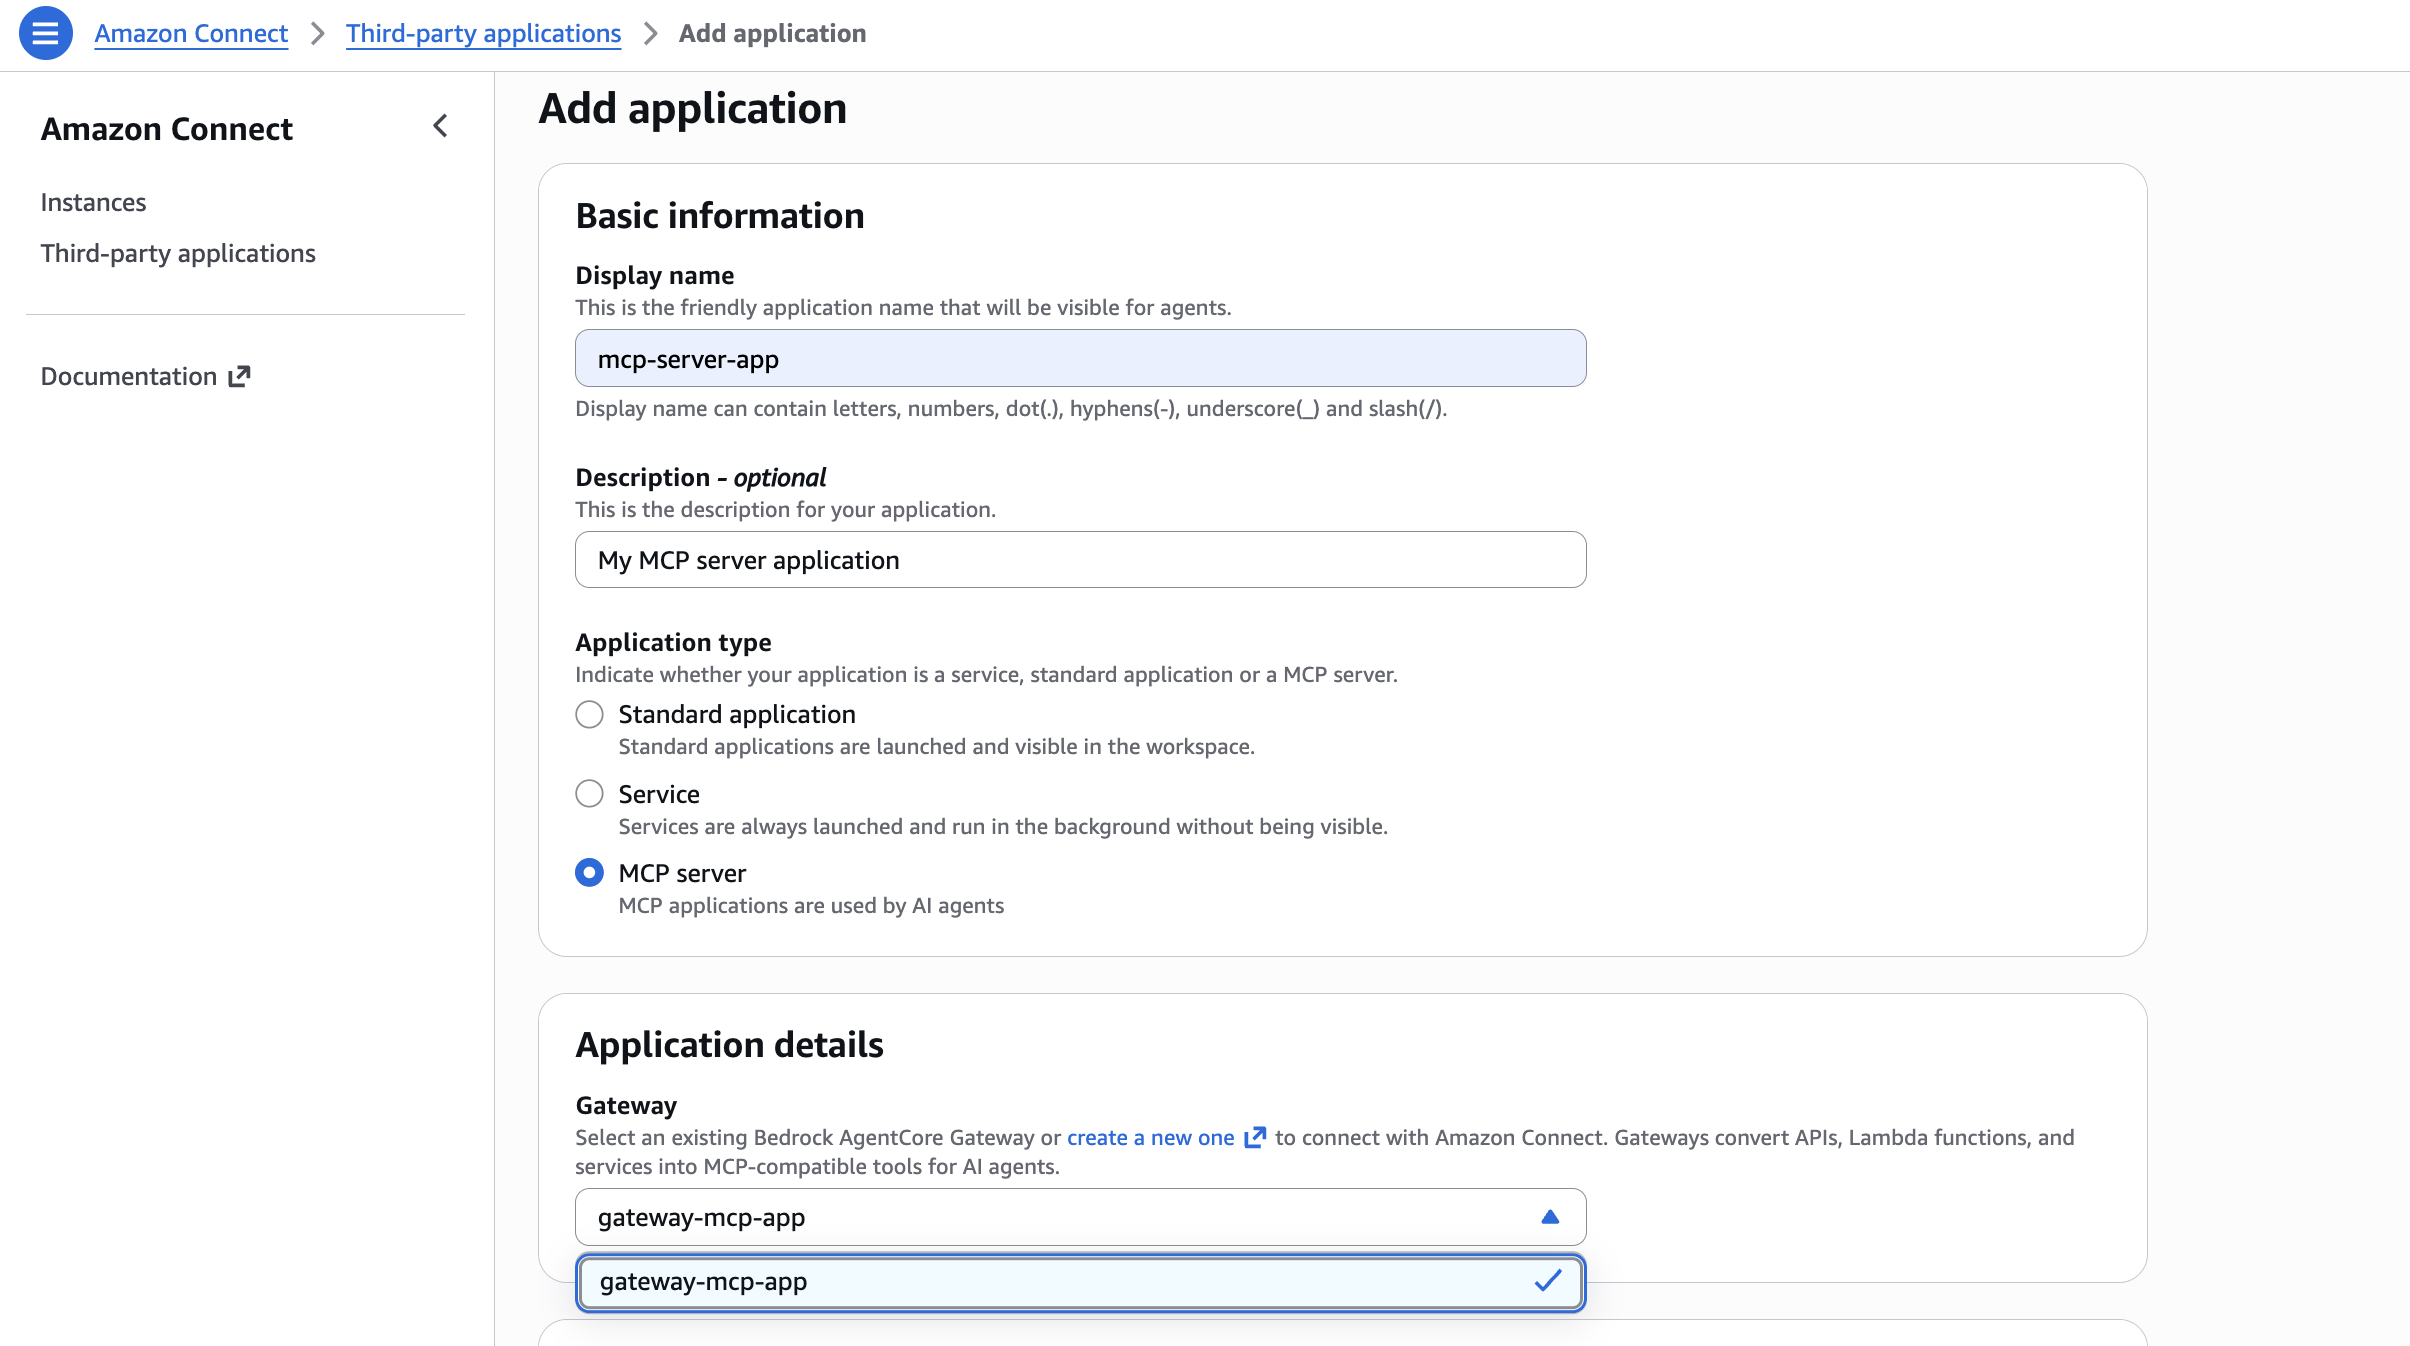Viewport: 2410px width, 1346px height.
Task: Edit the Description field with My MCP server application
Action: point(1078,559)
